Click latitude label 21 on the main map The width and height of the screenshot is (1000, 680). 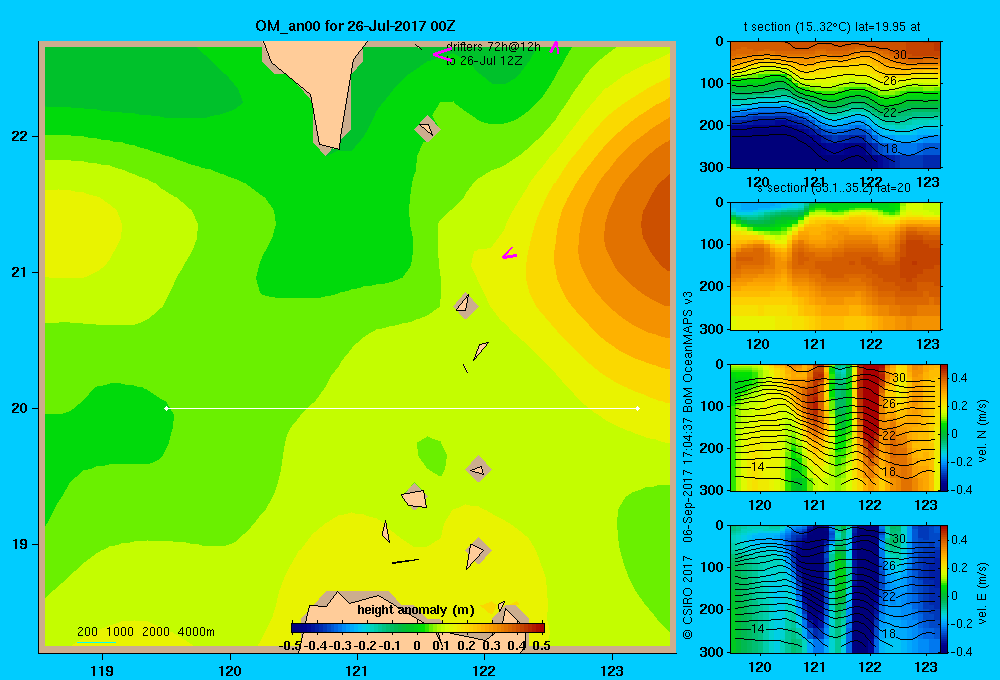pyautogui.click(x=20, y=272)
